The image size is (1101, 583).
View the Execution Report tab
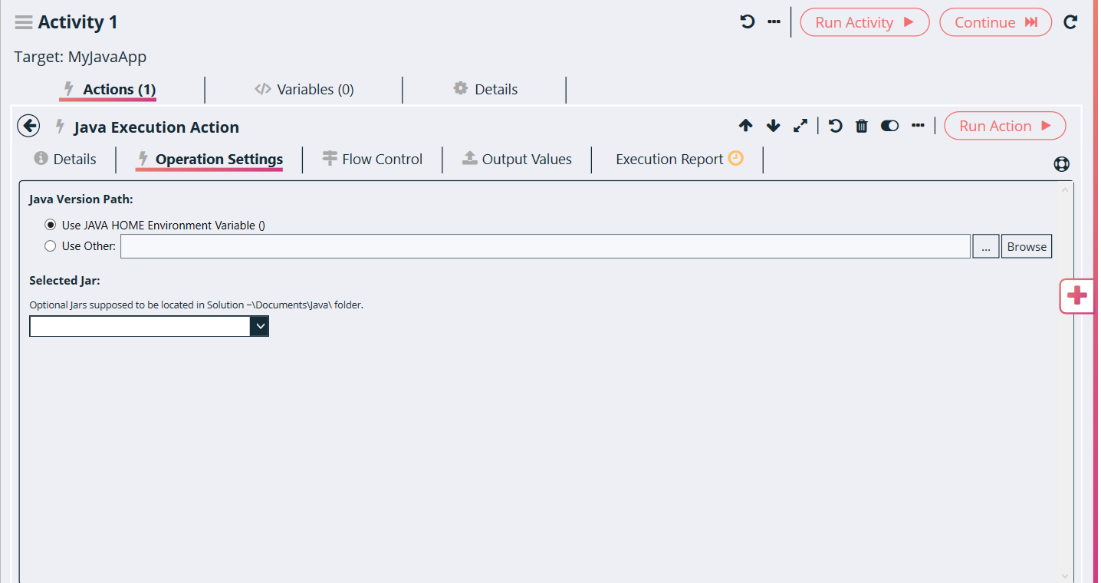pyautogui.click(x=679, y=159)
